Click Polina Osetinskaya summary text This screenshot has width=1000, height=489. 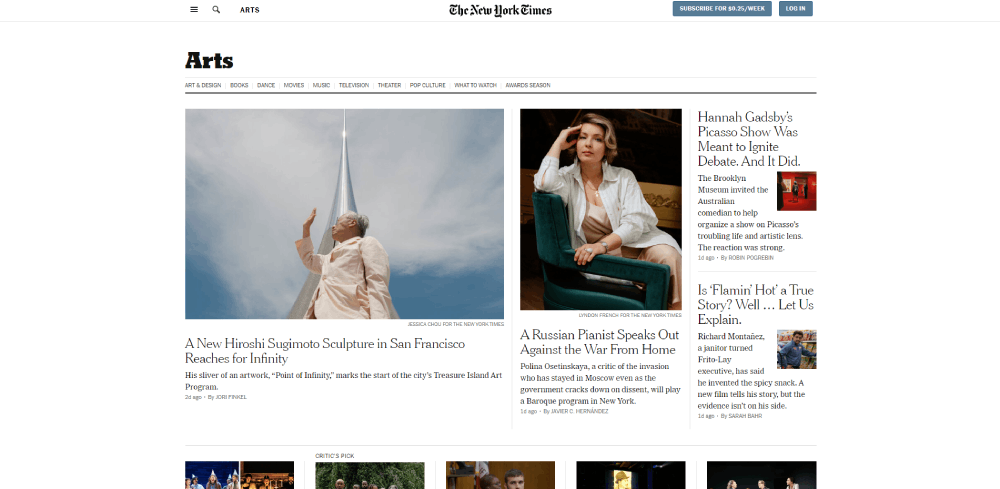[598, 384]
